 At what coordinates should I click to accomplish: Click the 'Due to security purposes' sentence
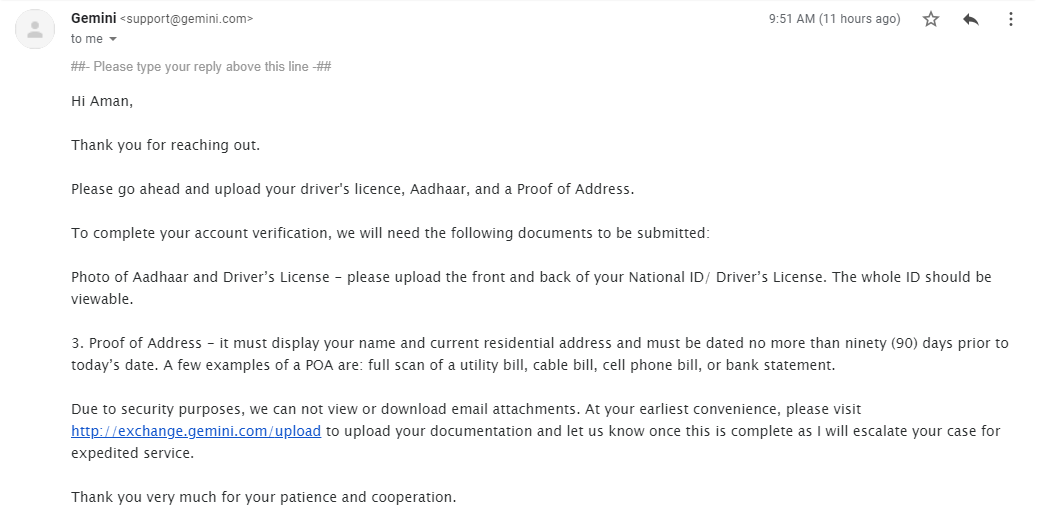click(466, 409)
